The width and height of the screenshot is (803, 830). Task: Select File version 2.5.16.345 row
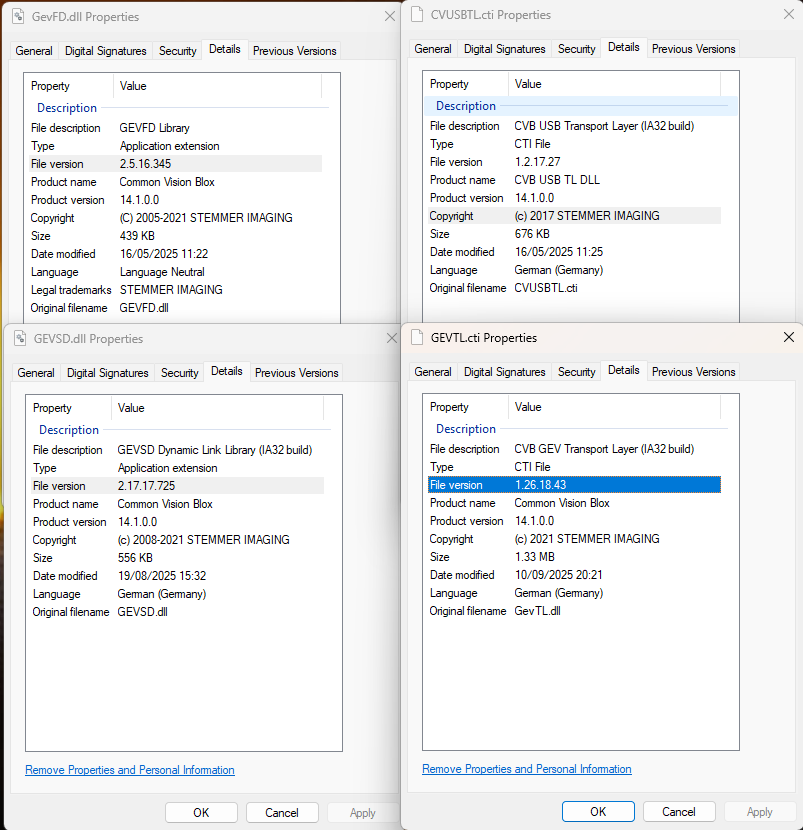(x=175, y=164)
